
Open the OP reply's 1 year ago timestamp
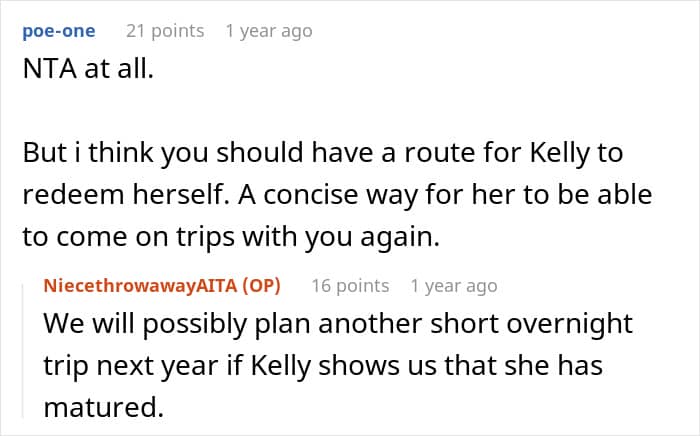(x=454, y=286)
